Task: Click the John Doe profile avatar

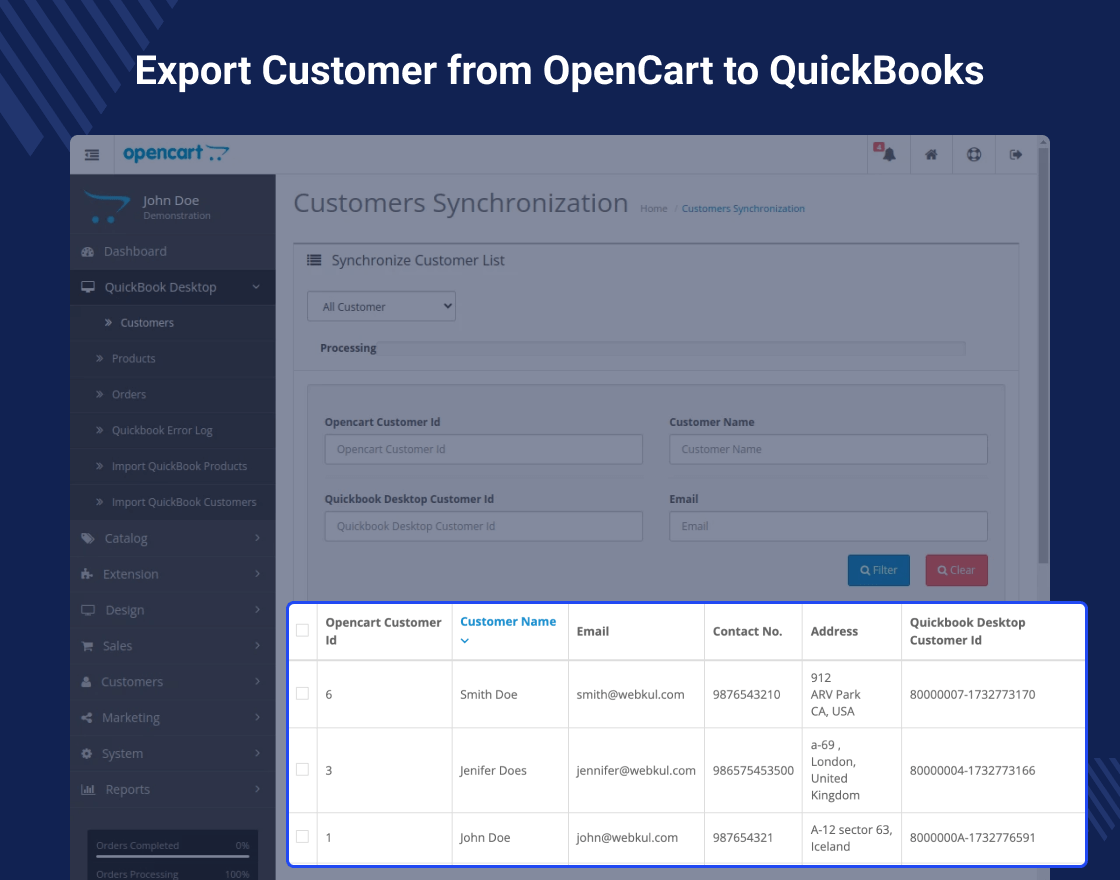Action: (107, 206)
